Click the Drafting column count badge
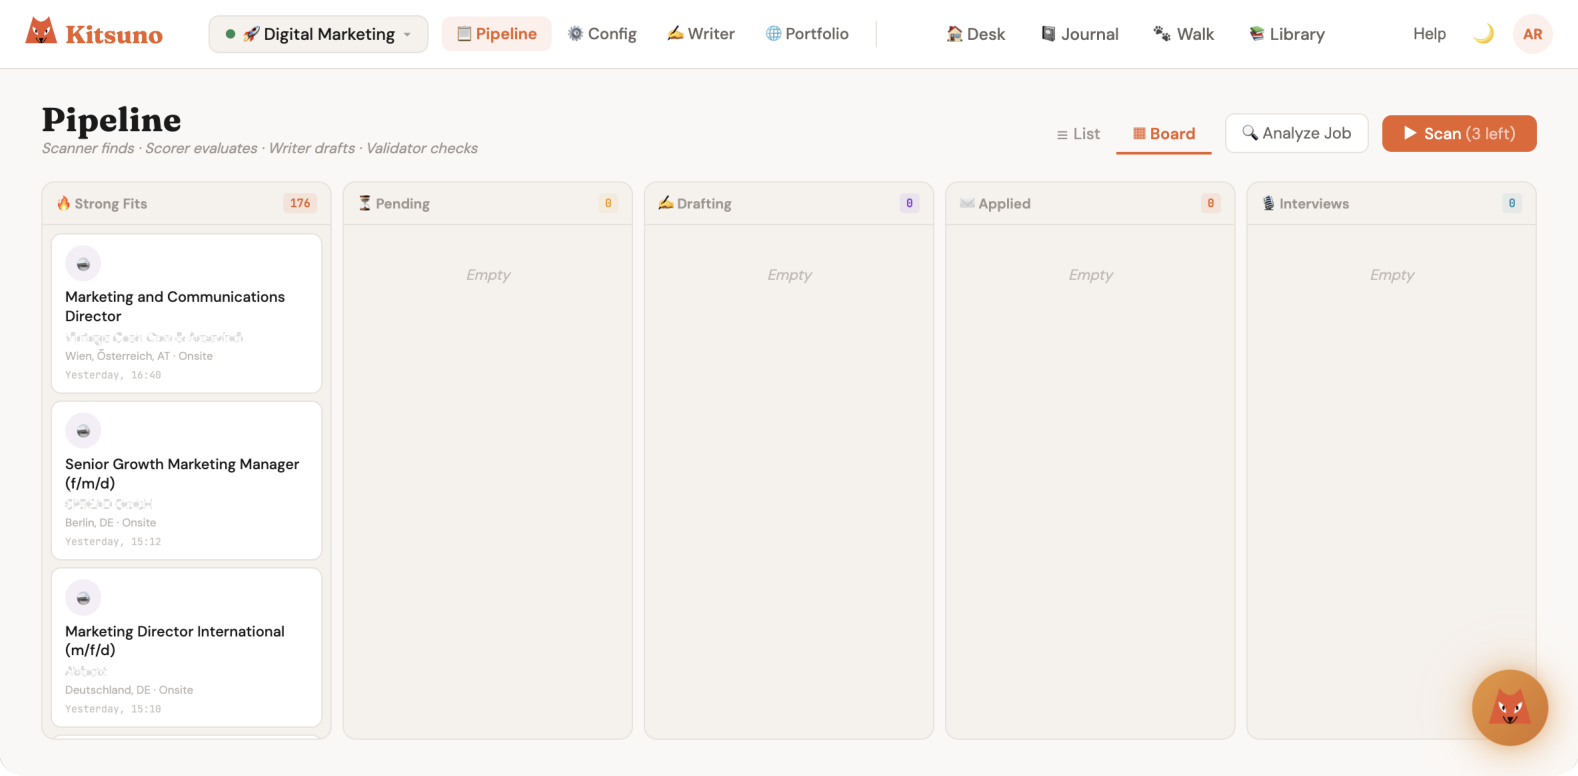Screen dimensions: 1578x776 click(909, 203)
